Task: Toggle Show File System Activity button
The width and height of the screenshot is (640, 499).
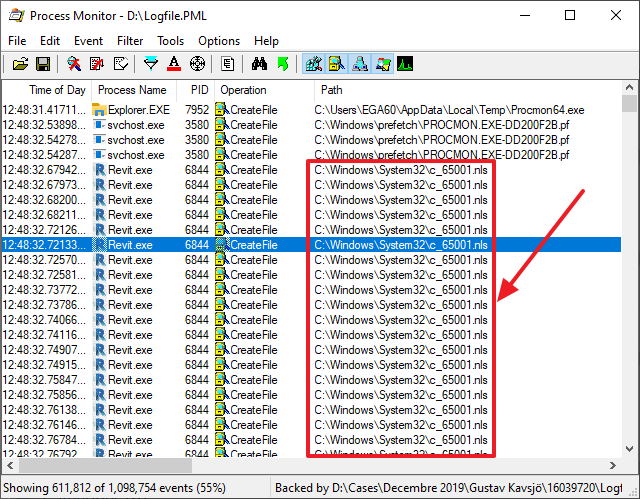Action: pyautogui.click(x=337, y=64)
